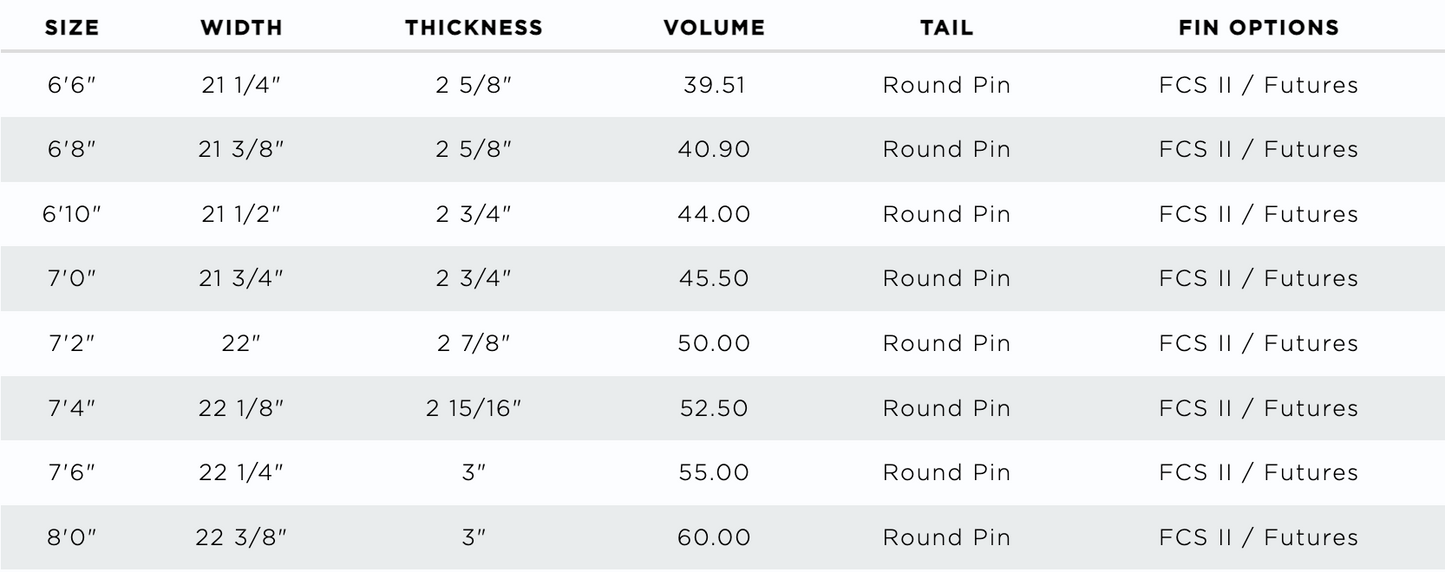The image size is (1445, 572).
Task: Click the 2 15/16" thickness value
Action: (474, 408)
